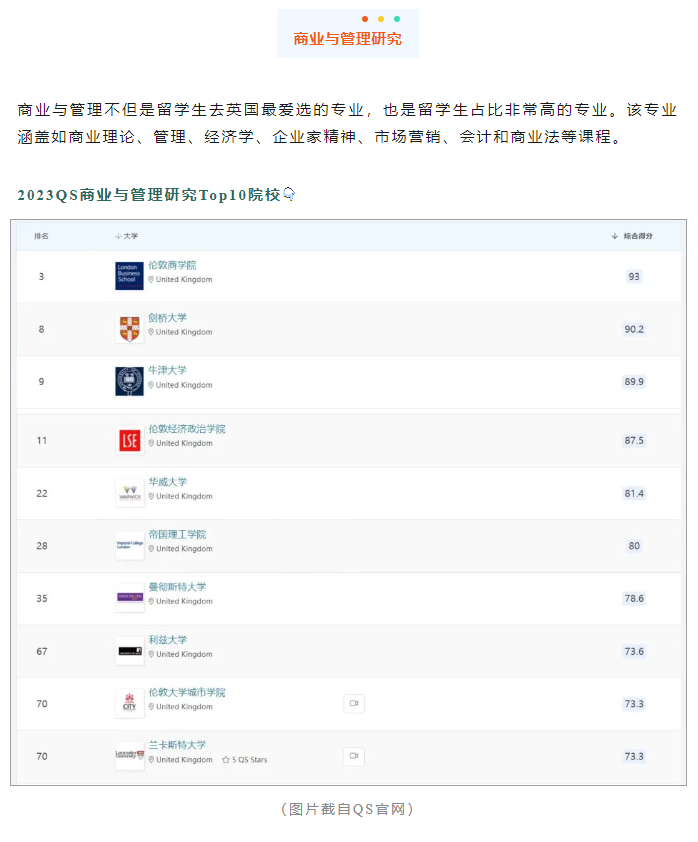698x842 pixels.
Task: Select the 排名 column header
Action: tap(41, 236)
